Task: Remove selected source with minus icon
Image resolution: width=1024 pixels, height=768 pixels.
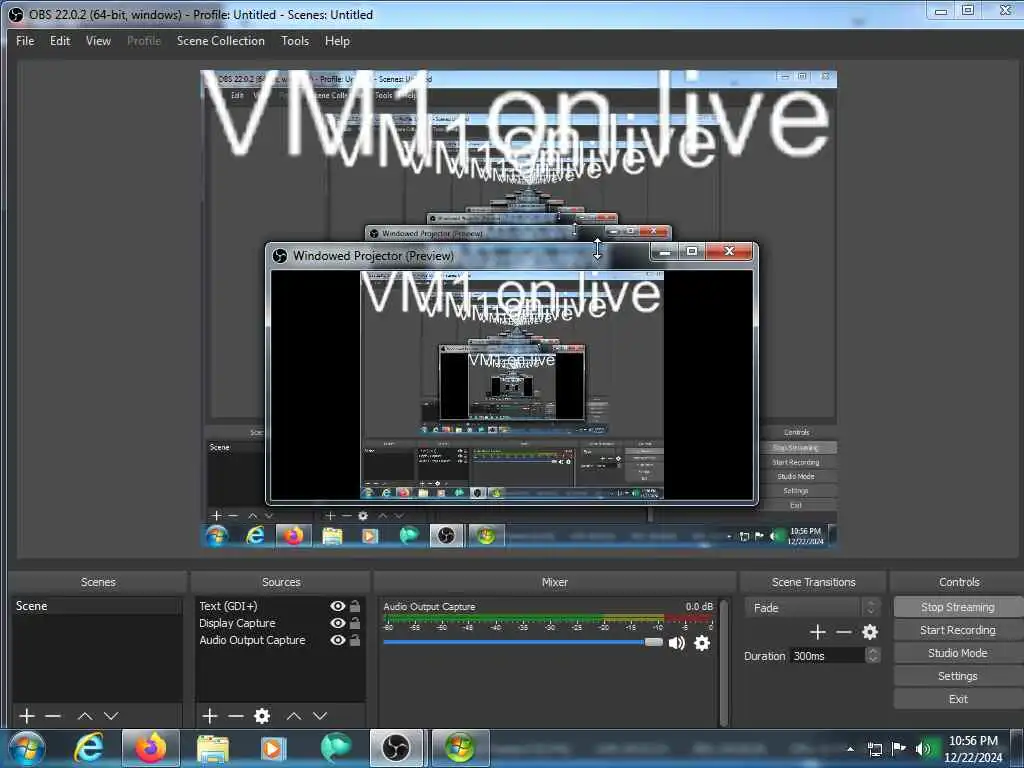Action: coord(236,716)
